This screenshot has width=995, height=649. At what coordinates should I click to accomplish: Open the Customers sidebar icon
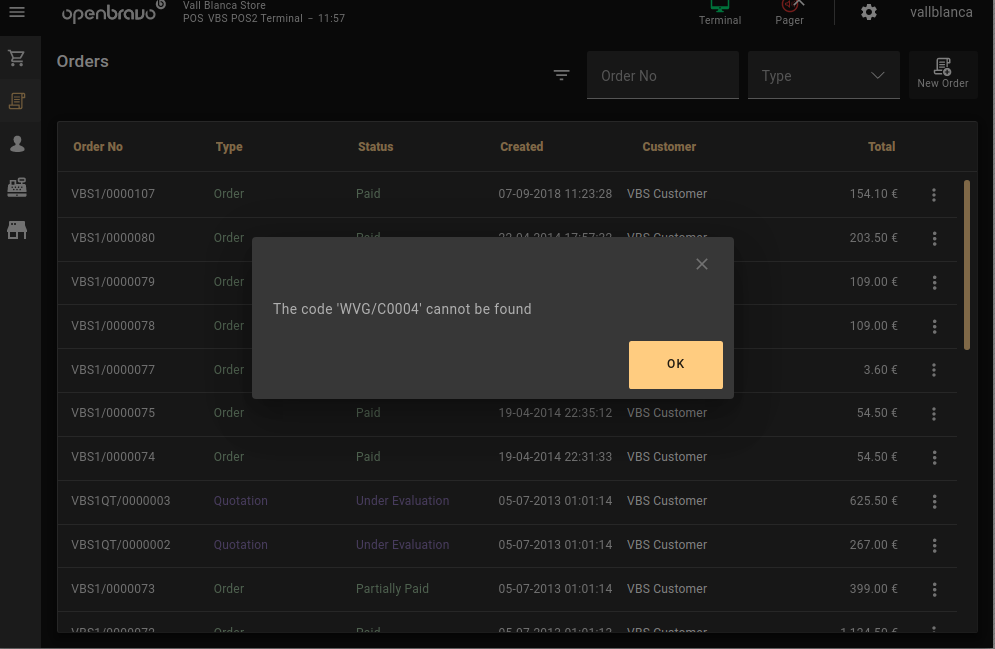pyautogui.click(x=17, y=144)
